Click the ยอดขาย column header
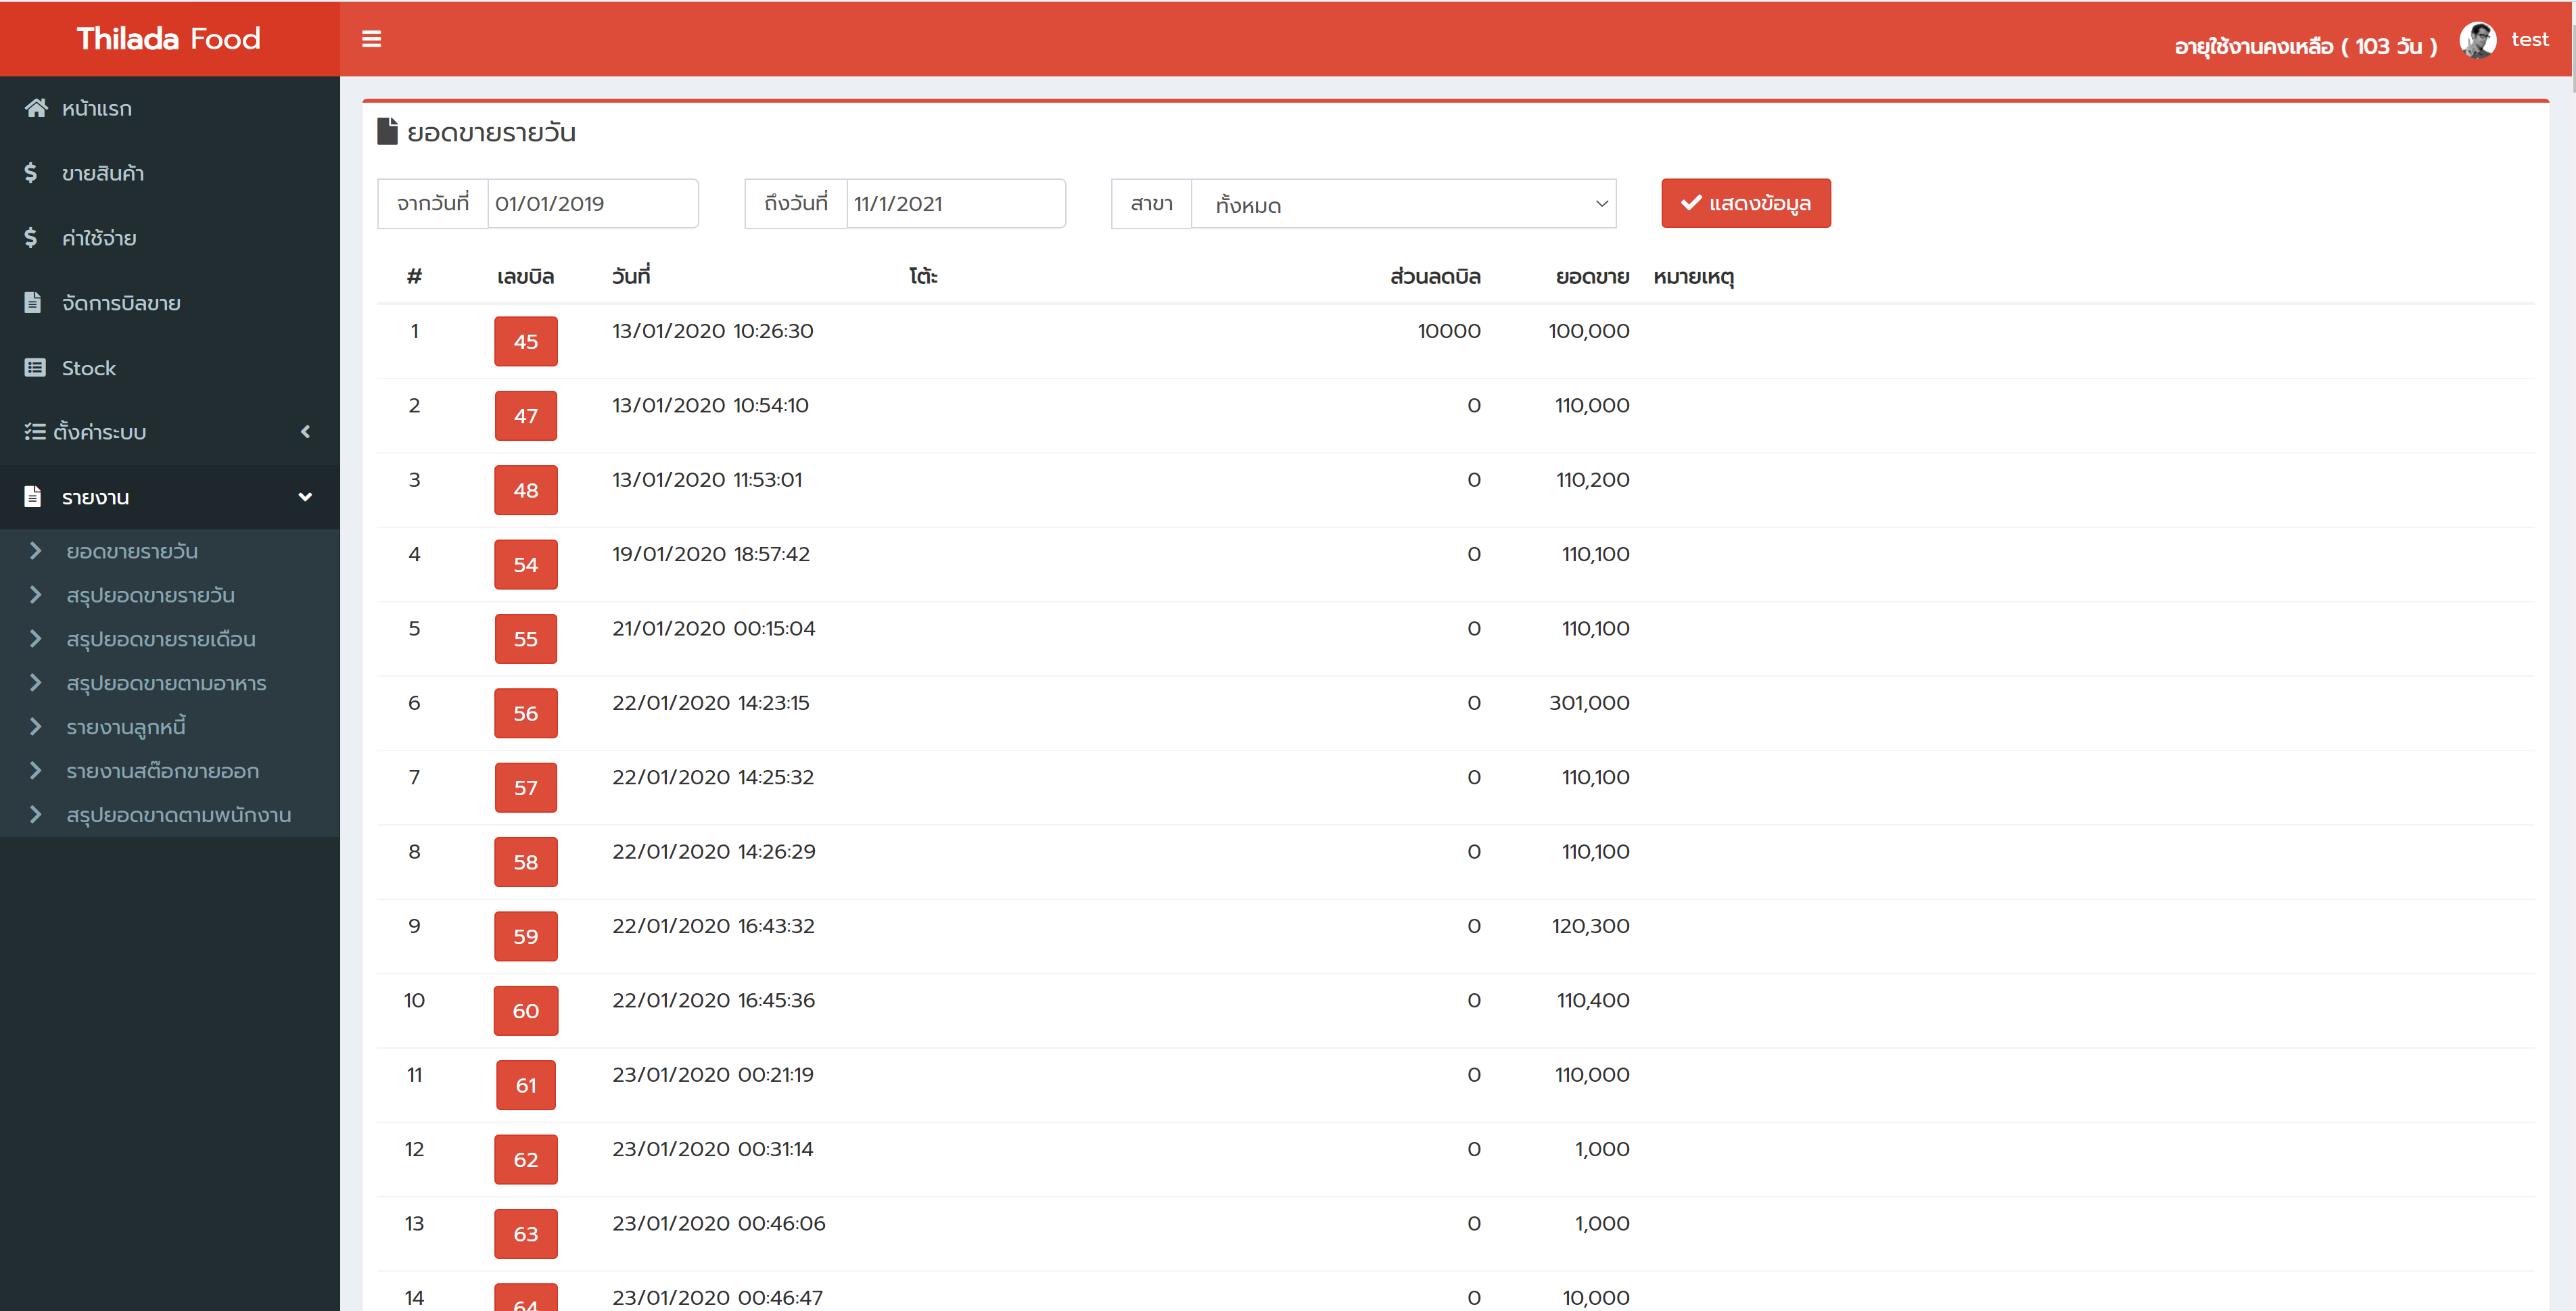The width and height of the screenshot is (2576, 1311). tap(1592, 277)
